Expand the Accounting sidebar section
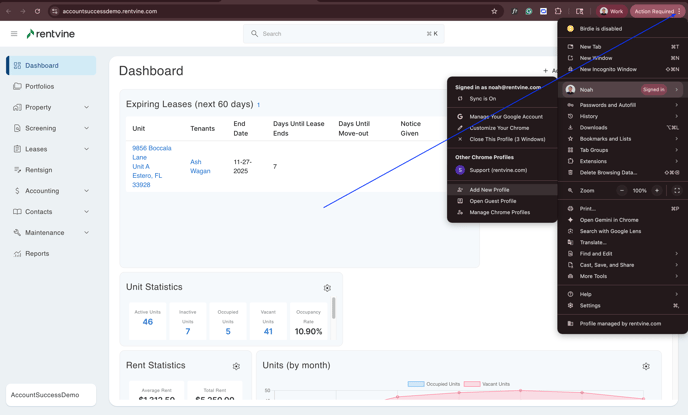This screenshot has height=415, width=688. pos(86,191)
